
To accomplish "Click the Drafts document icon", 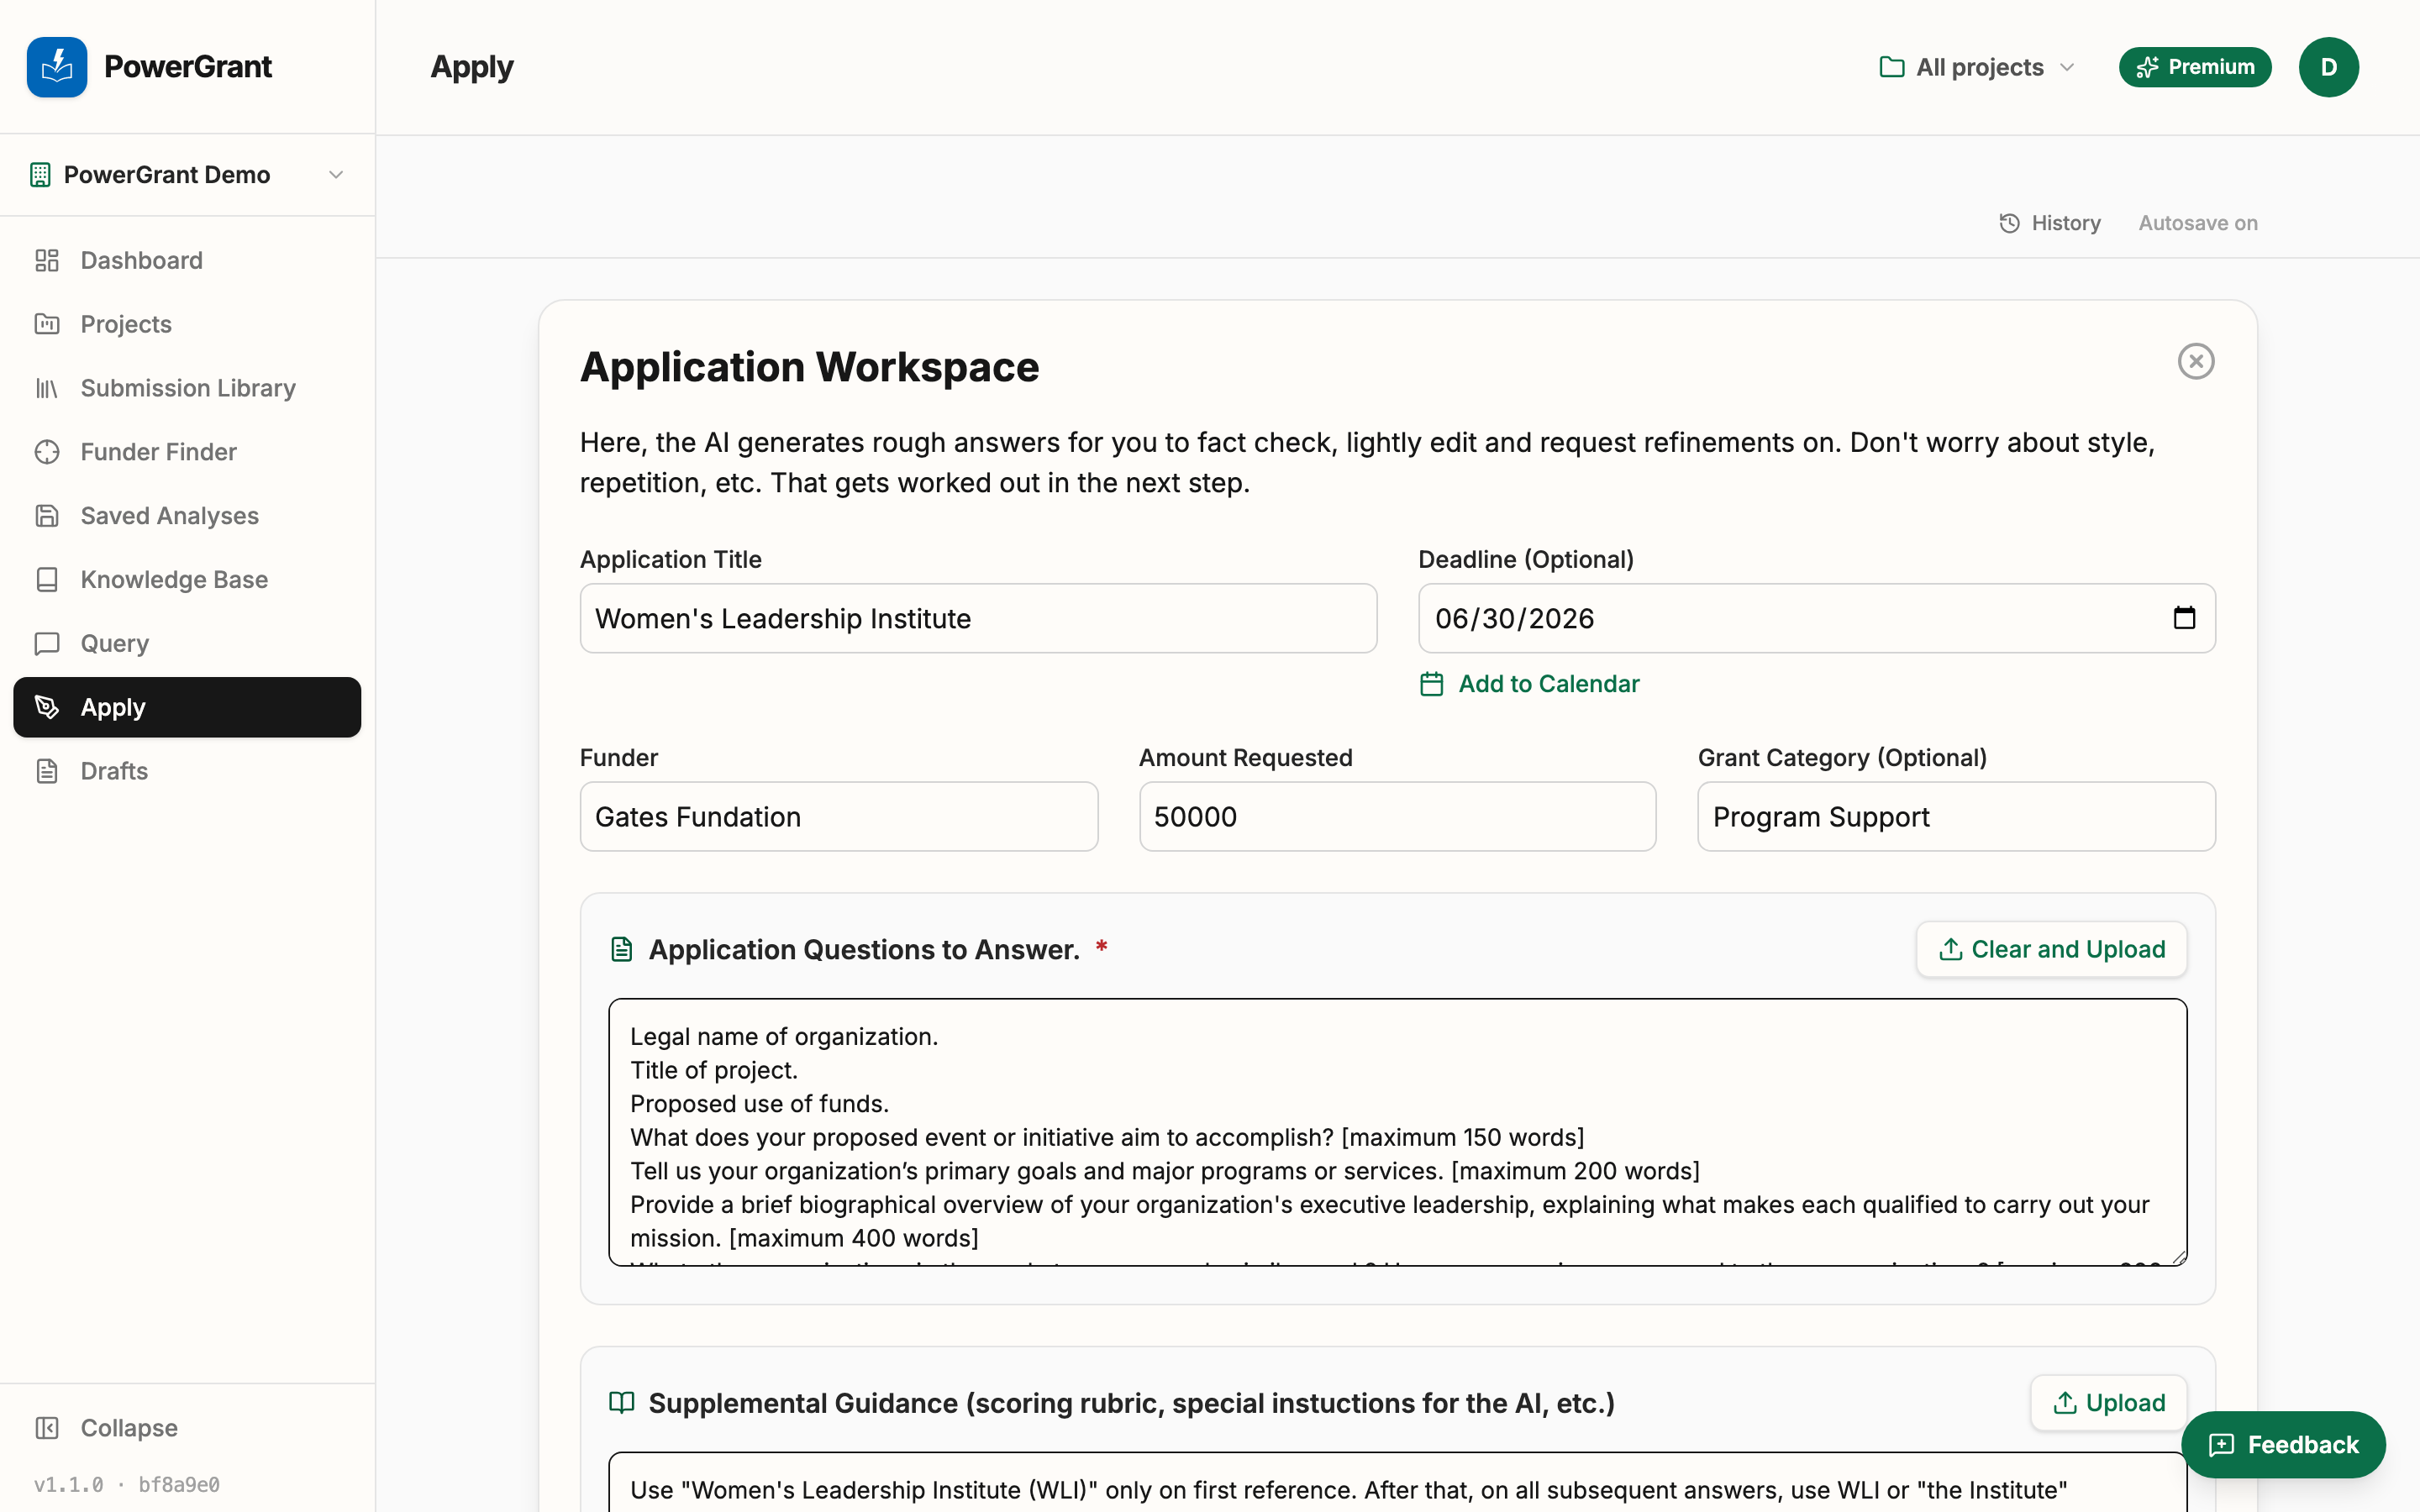I will click(x=47, y=771).
